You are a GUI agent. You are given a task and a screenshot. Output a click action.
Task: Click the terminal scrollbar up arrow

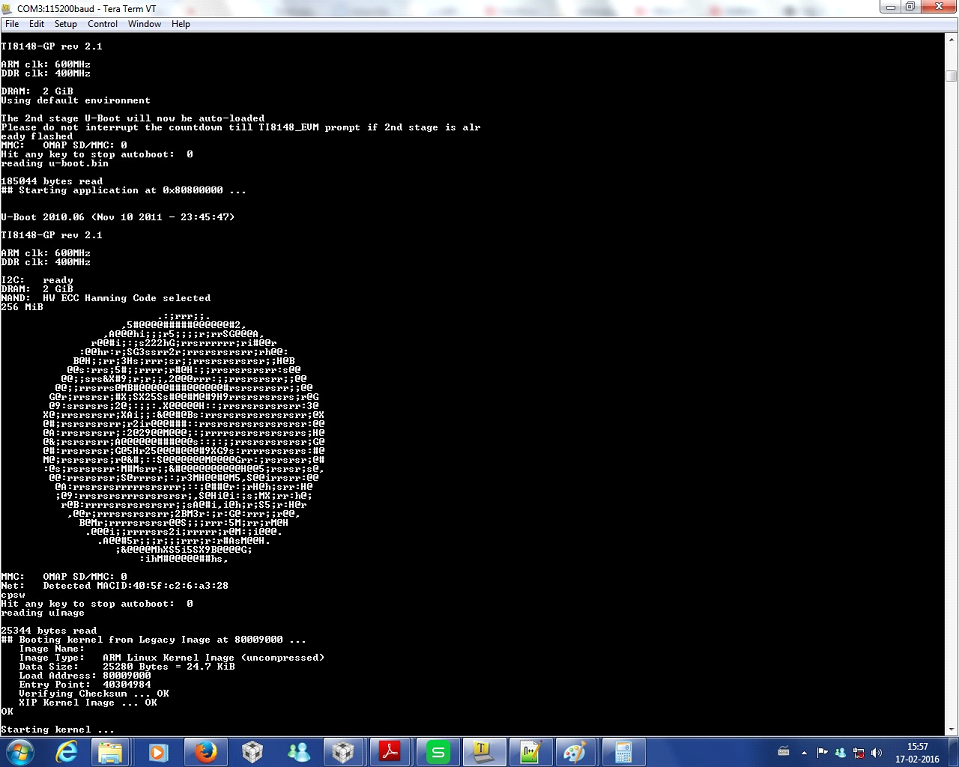pos(952,39)
